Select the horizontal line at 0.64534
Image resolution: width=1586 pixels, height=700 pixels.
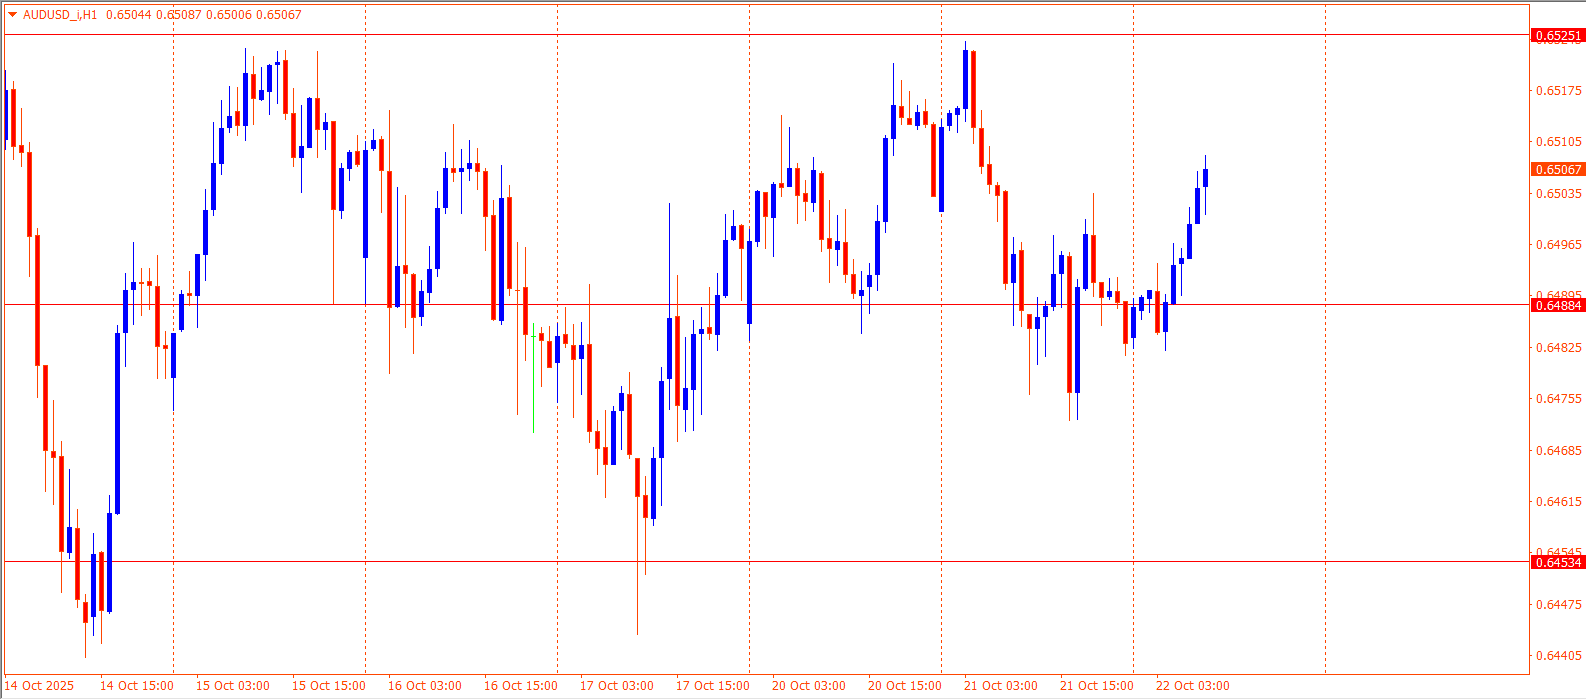click(800, 561)
